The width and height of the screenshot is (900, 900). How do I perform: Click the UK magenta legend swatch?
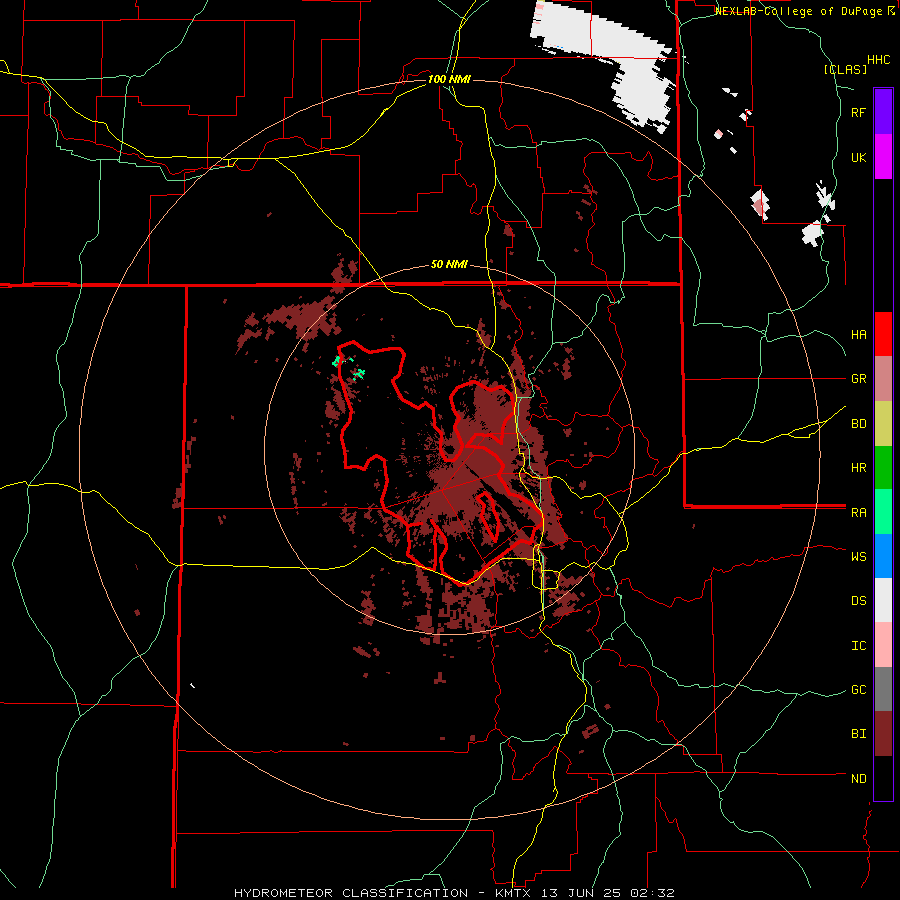(x=883, y=157)
